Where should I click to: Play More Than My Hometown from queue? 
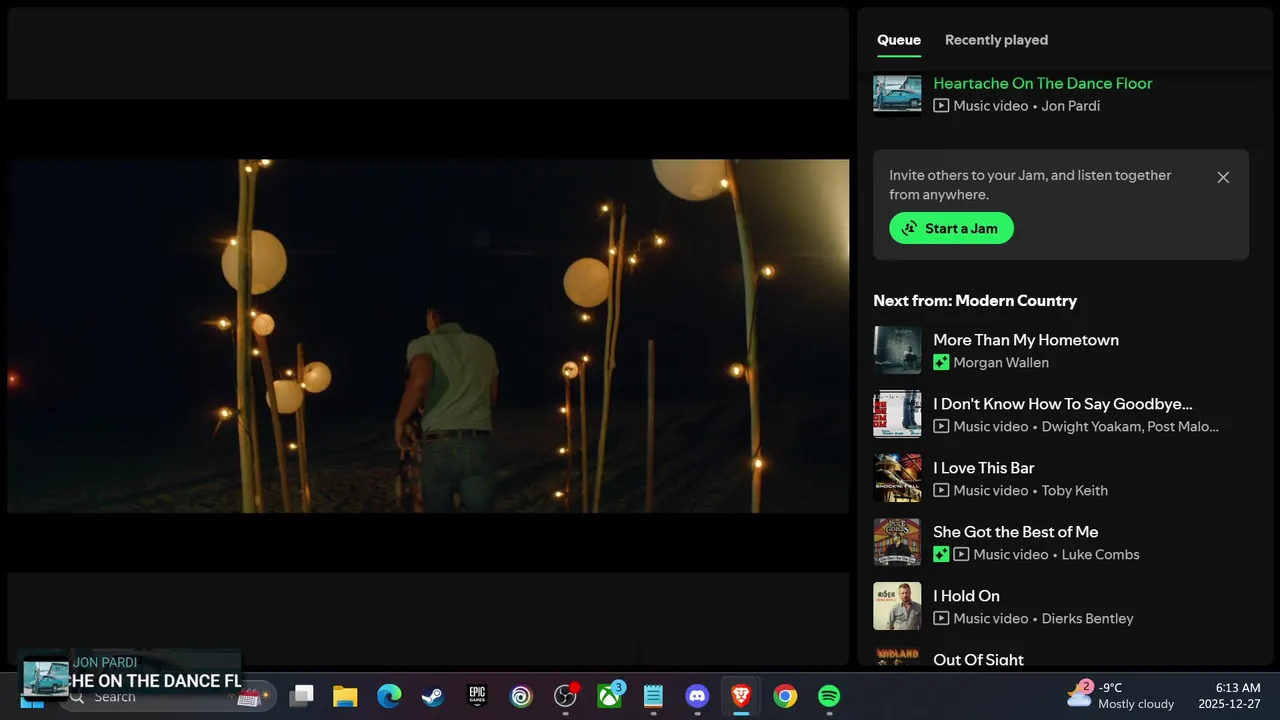1026,340
